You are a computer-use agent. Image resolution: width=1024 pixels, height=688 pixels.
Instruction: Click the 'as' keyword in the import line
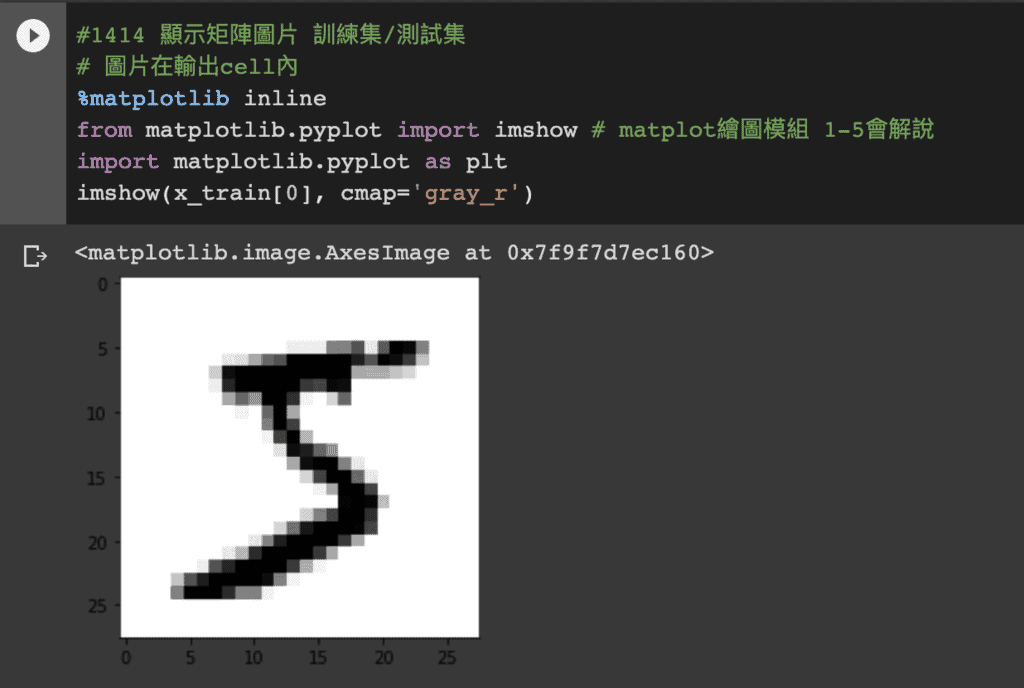(438, 162)
